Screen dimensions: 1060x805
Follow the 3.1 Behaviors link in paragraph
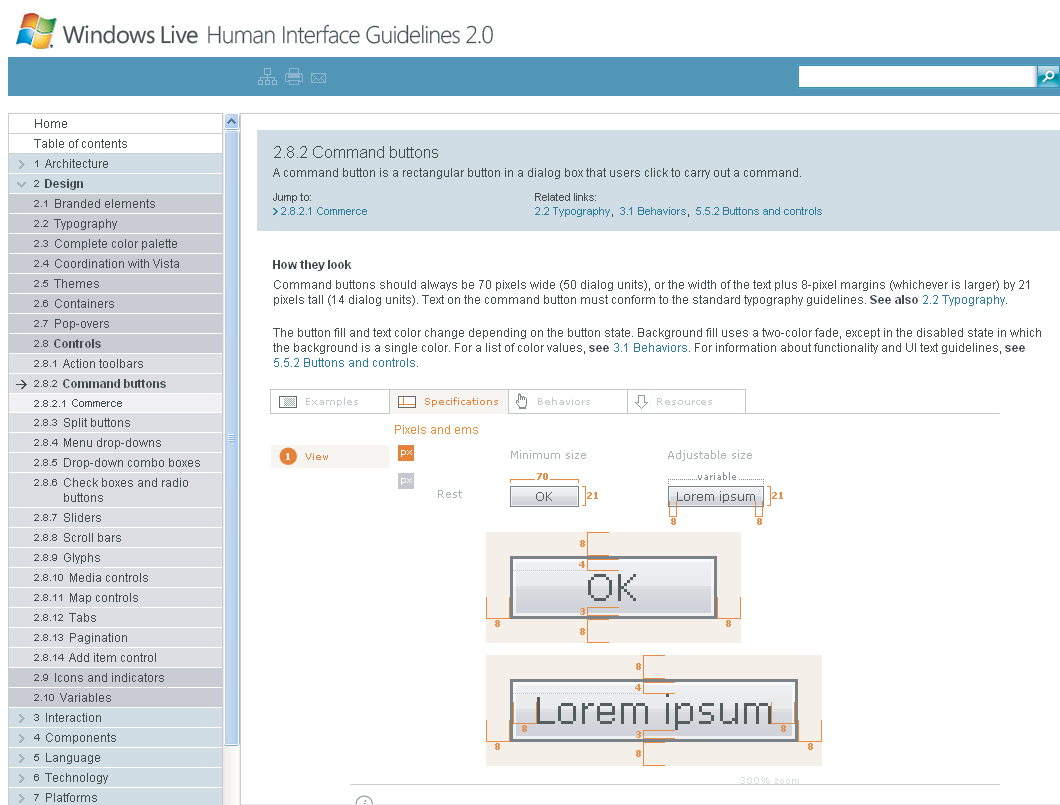[x=650, y=348]
